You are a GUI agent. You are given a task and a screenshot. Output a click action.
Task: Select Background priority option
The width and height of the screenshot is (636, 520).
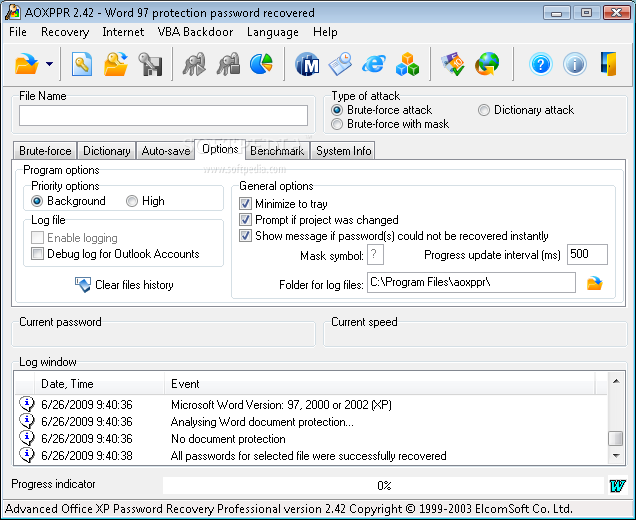pyautogui.click(x=37, y=201)
